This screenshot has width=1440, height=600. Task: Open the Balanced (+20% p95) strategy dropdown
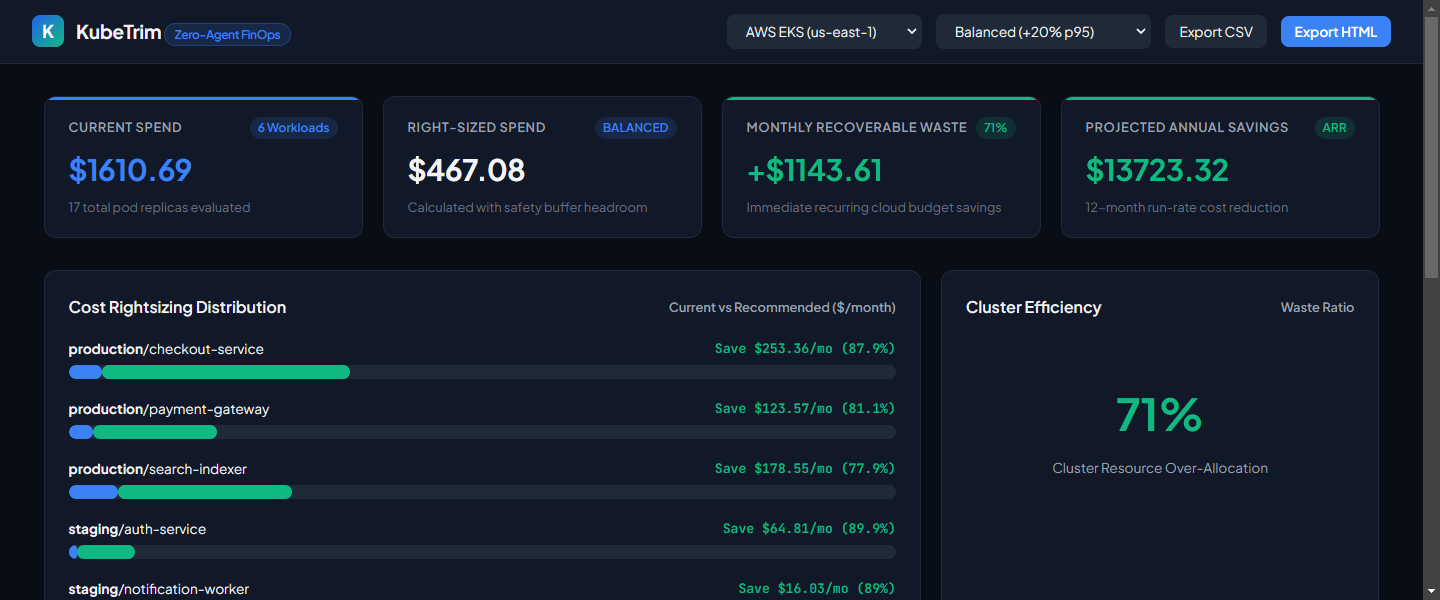click(1043, 32)
